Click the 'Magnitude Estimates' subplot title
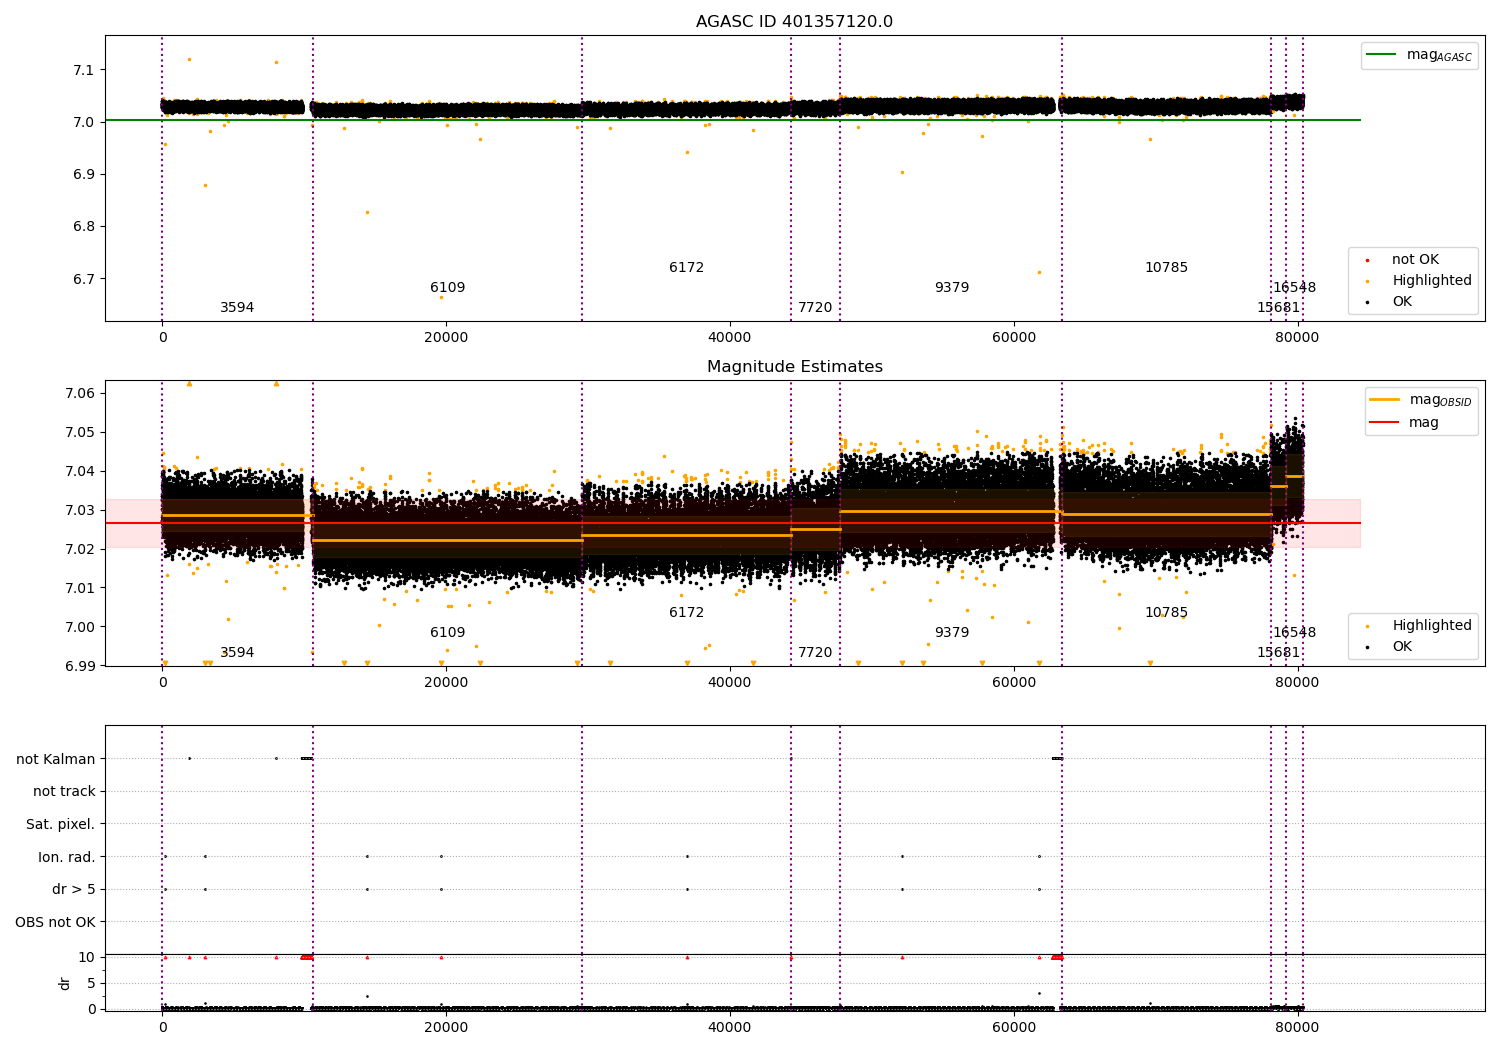 [794, 367]
